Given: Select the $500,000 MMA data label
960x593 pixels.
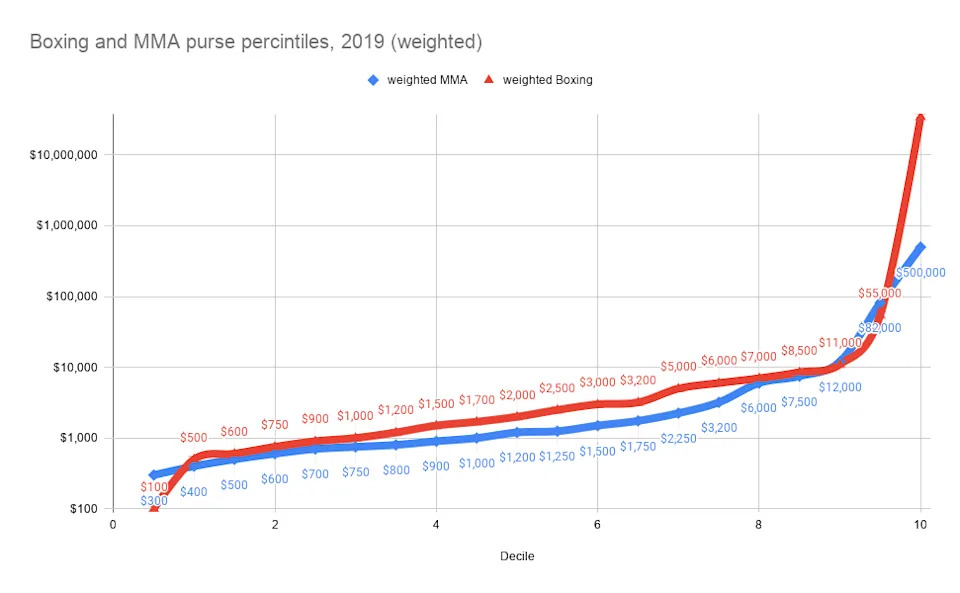Looking at the screenshot, I should [920, 272].
